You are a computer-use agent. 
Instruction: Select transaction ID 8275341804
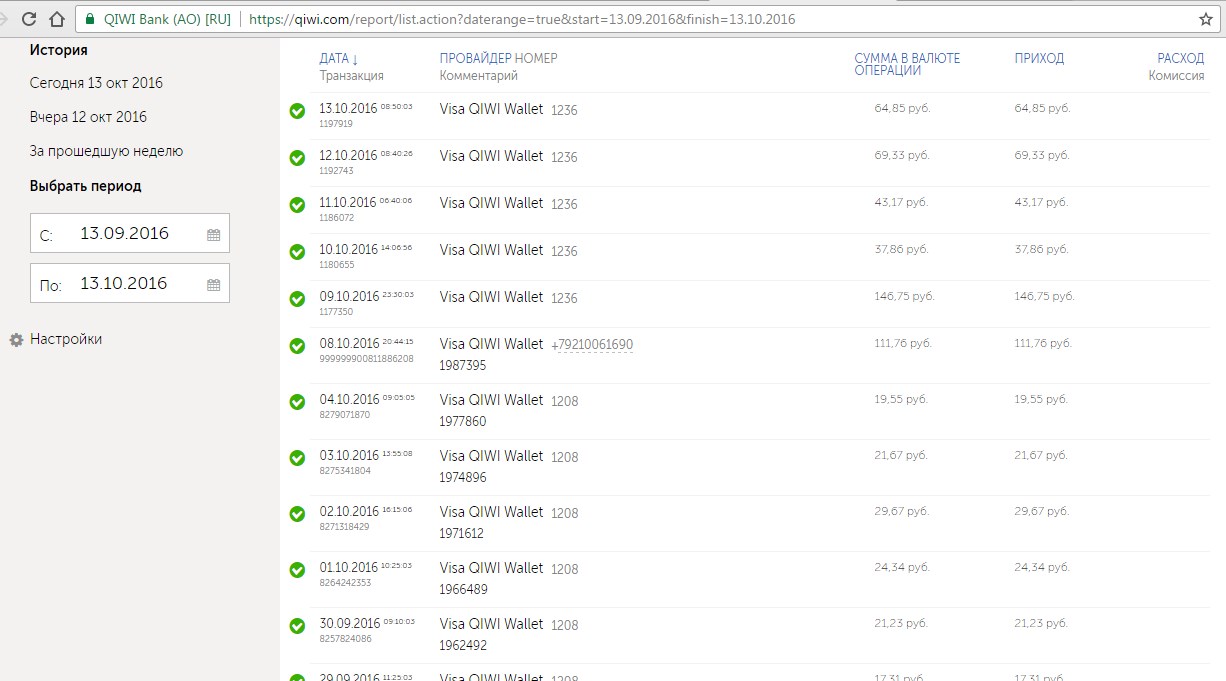pos(345,471)
